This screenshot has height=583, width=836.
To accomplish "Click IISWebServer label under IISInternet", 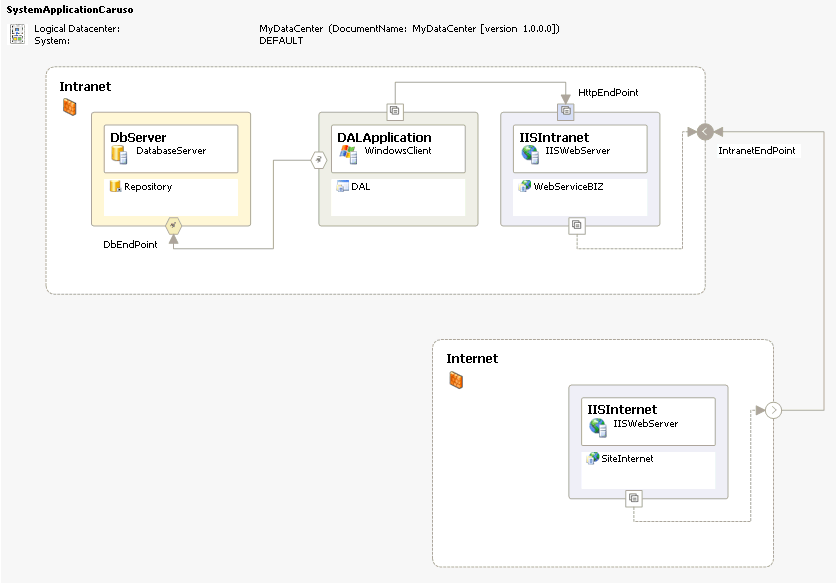I will pos(646,424).
